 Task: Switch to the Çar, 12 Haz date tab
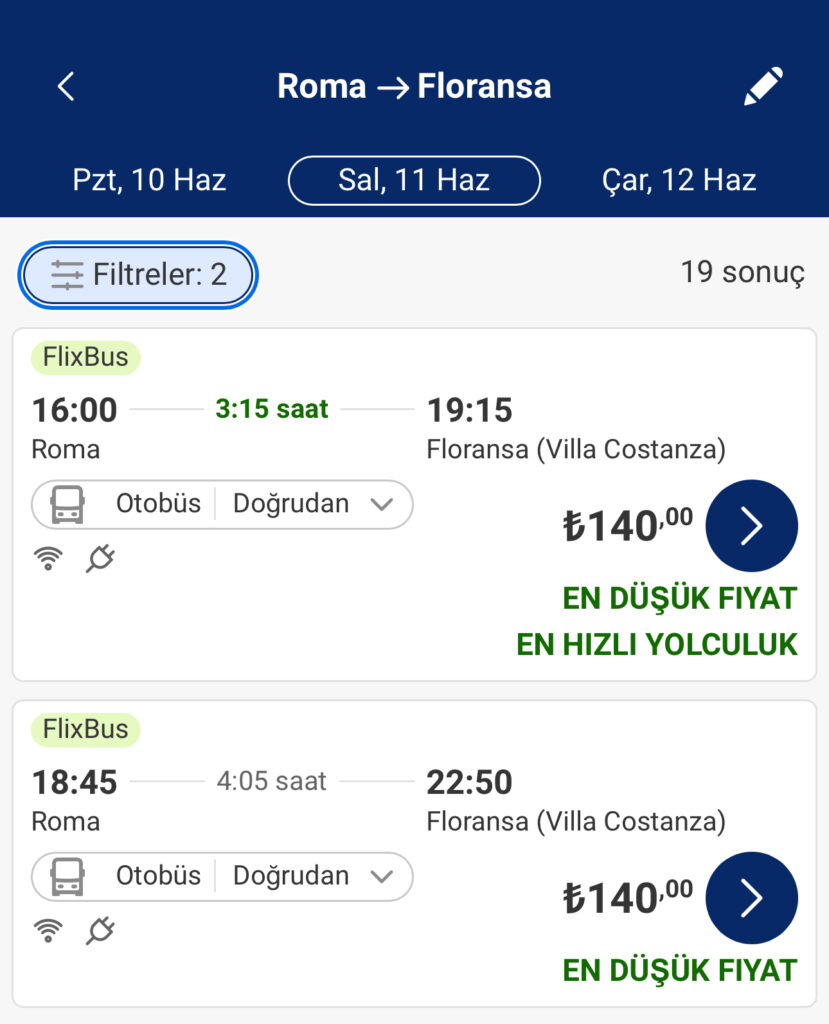click(x=679, y=180)
